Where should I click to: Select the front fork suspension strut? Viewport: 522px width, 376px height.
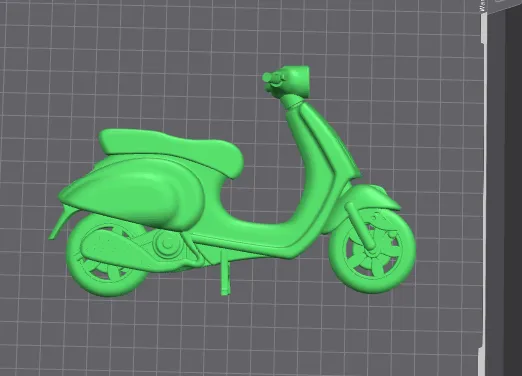click(x=361, y=226)
